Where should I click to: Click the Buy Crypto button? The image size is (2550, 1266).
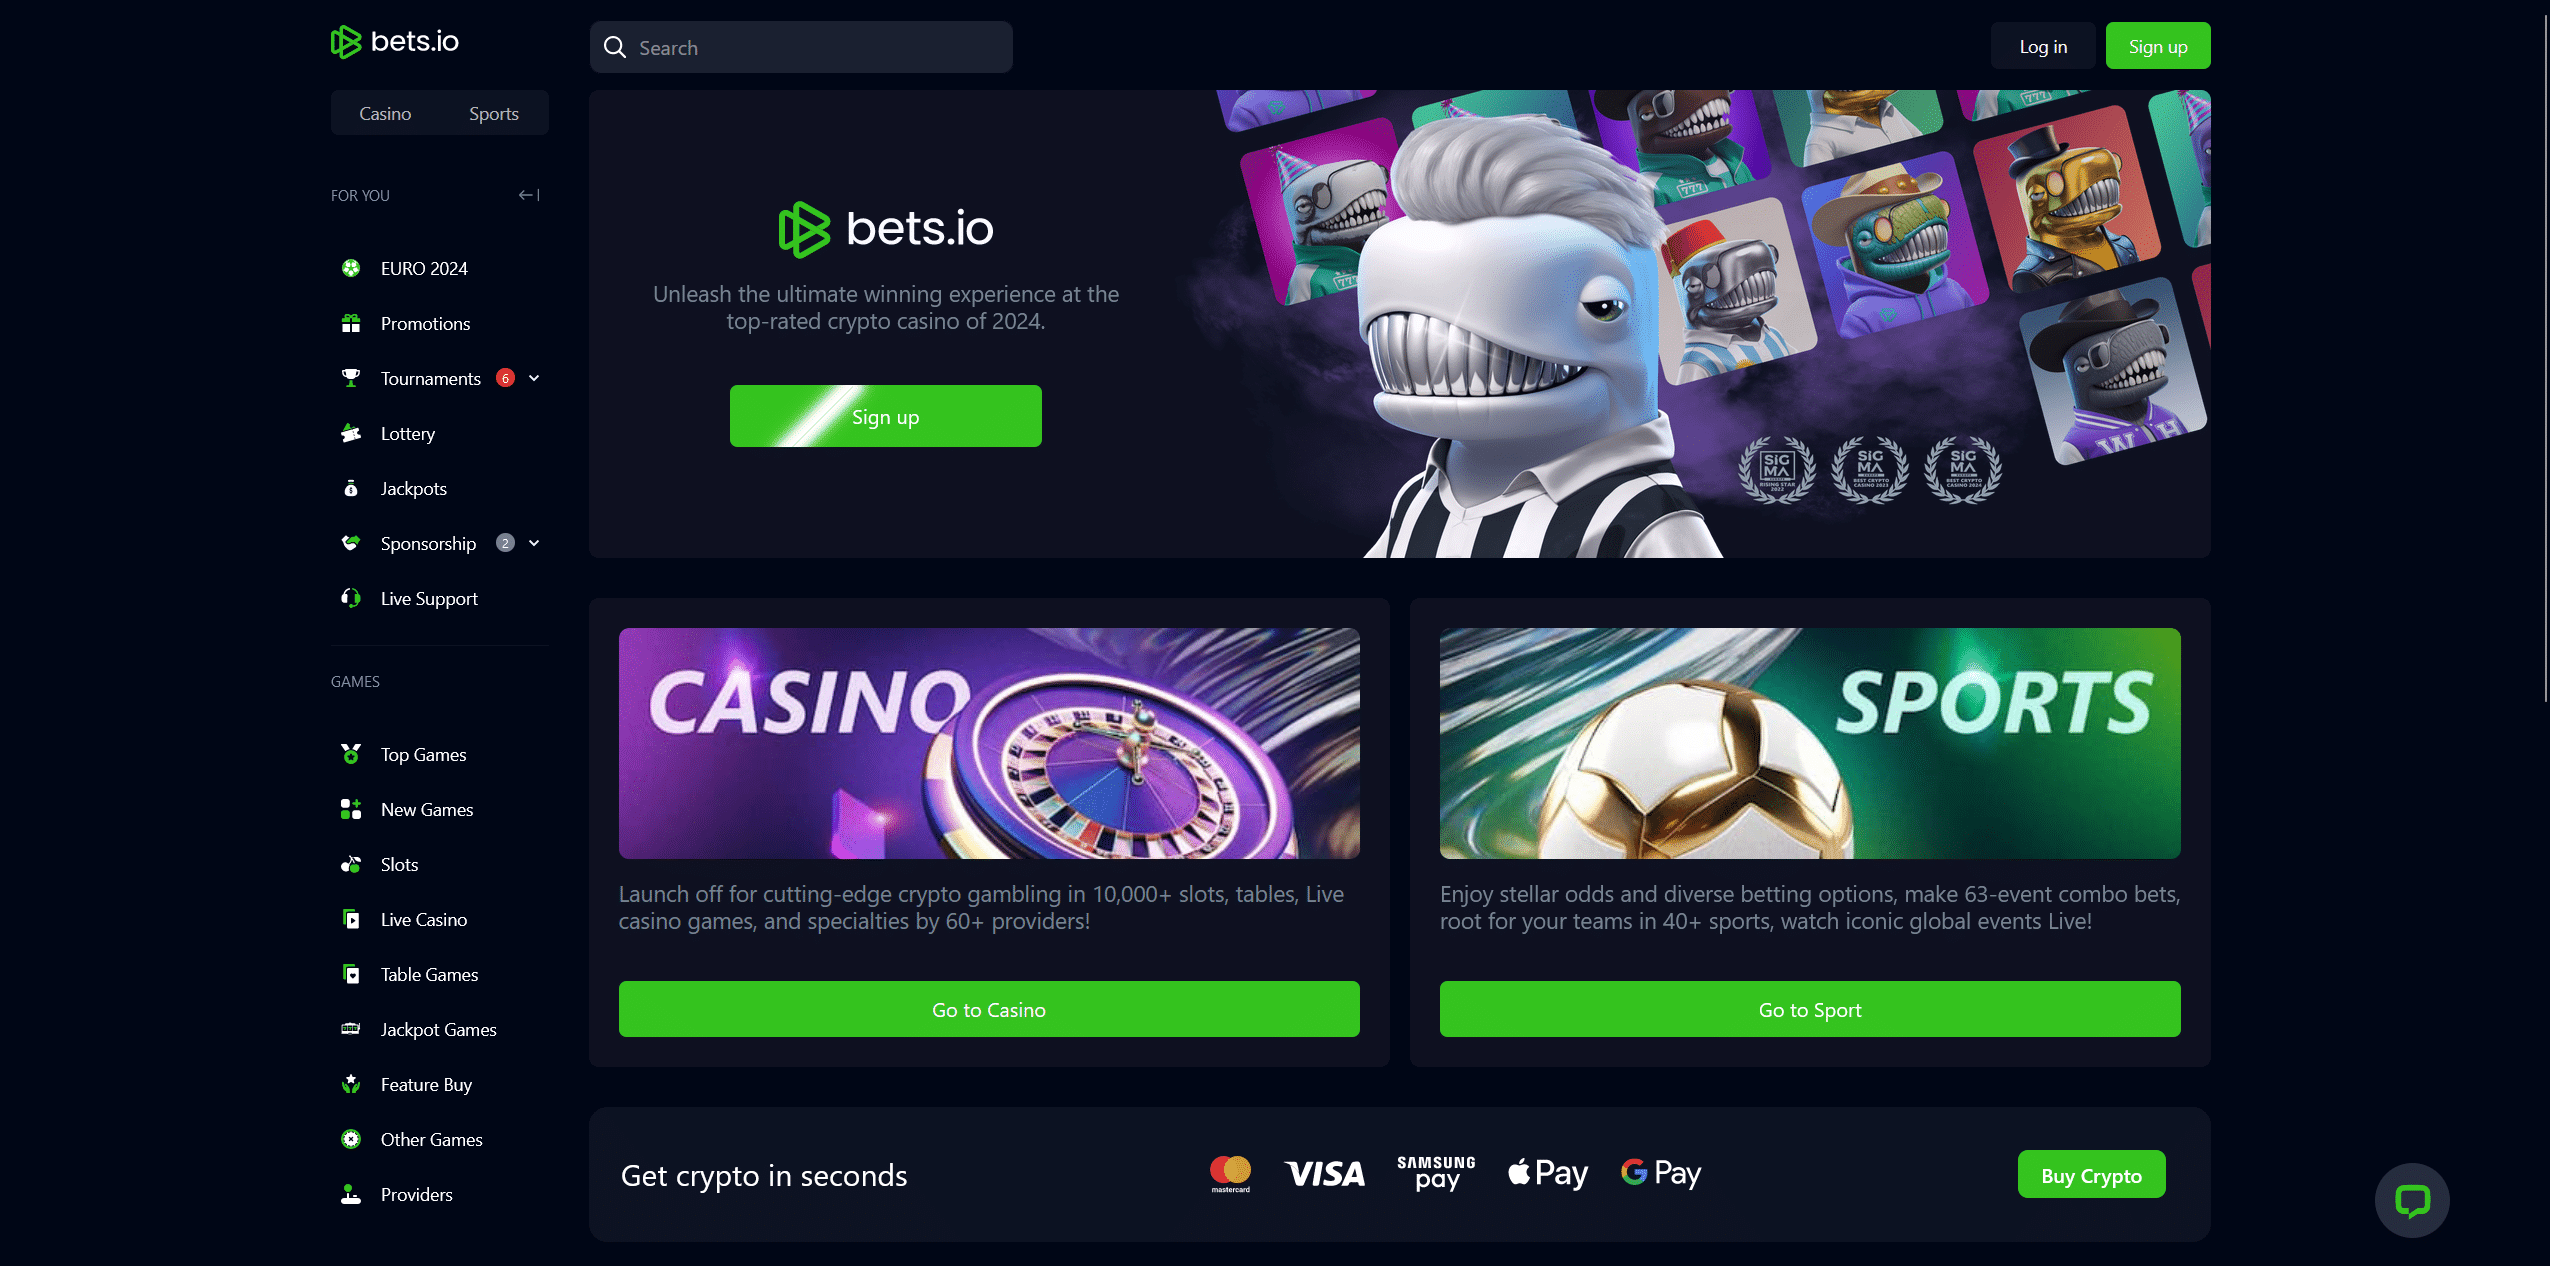tap(2091, 1174)
